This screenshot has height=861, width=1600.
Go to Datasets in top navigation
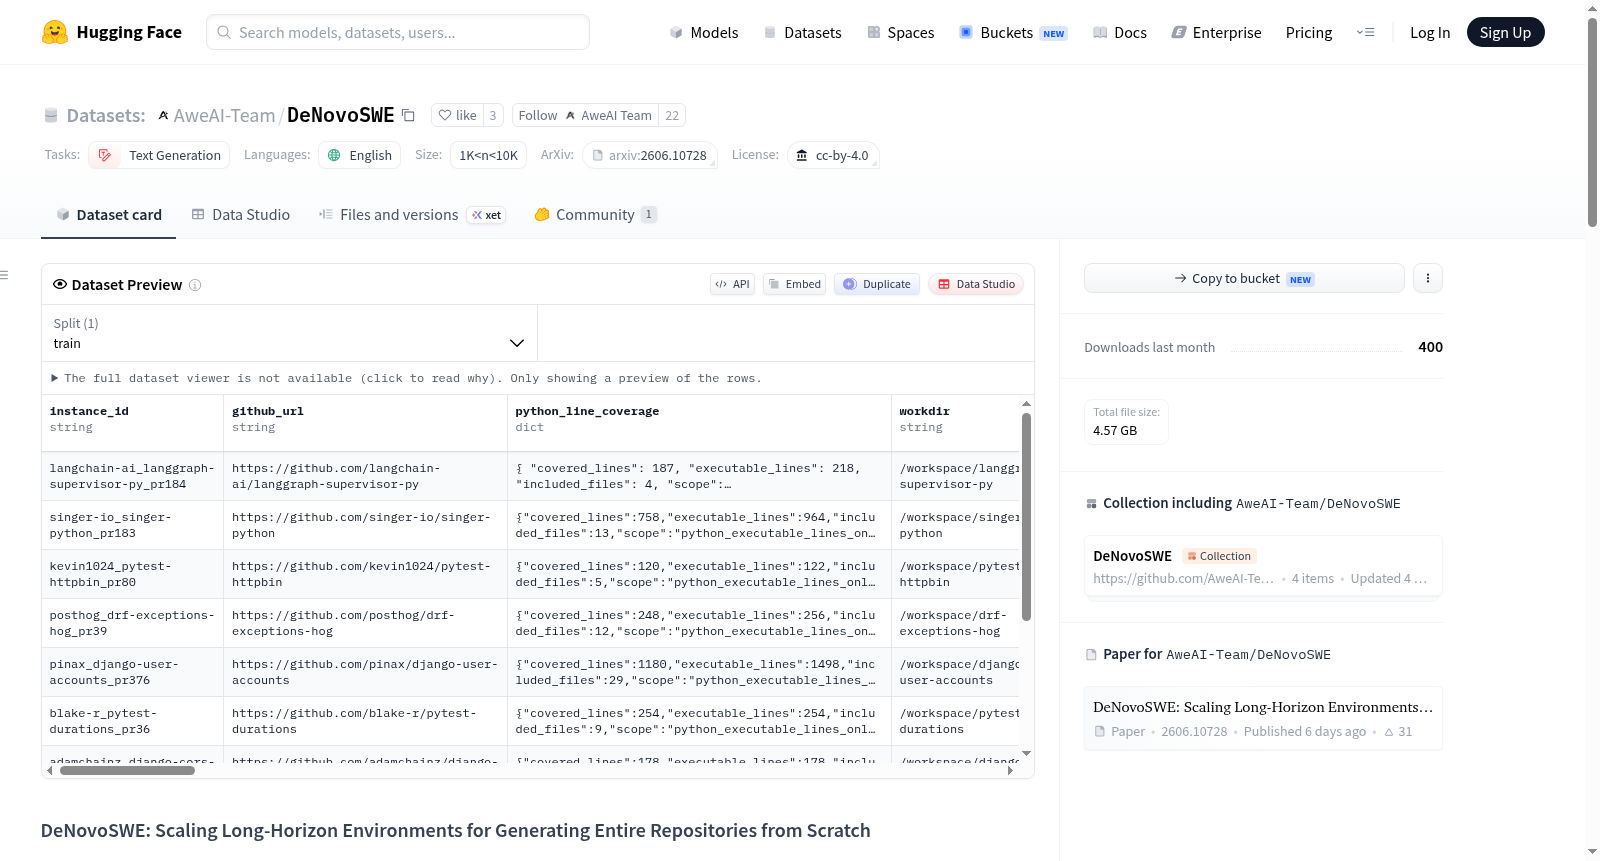coord(803,32)
